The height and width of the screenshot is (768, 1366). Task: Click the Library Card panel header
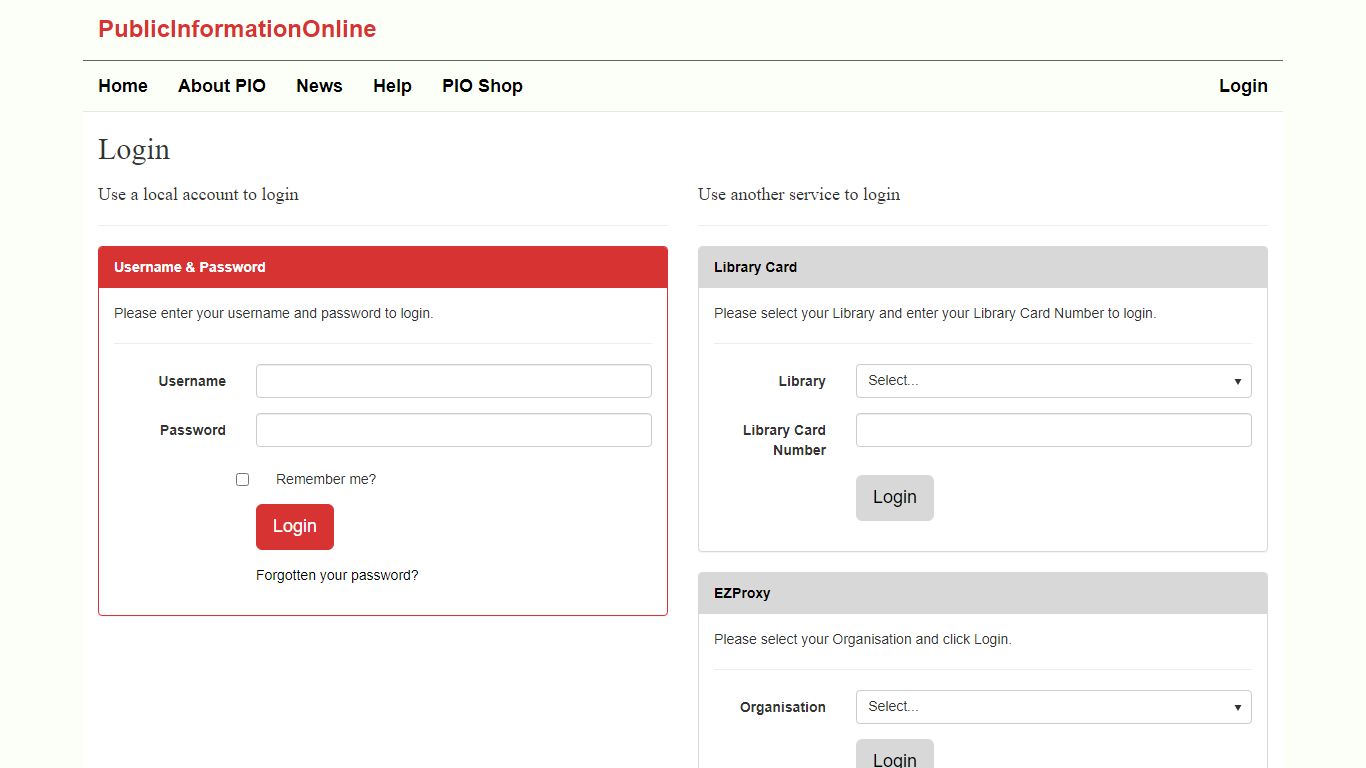click(x=983, y=267)
